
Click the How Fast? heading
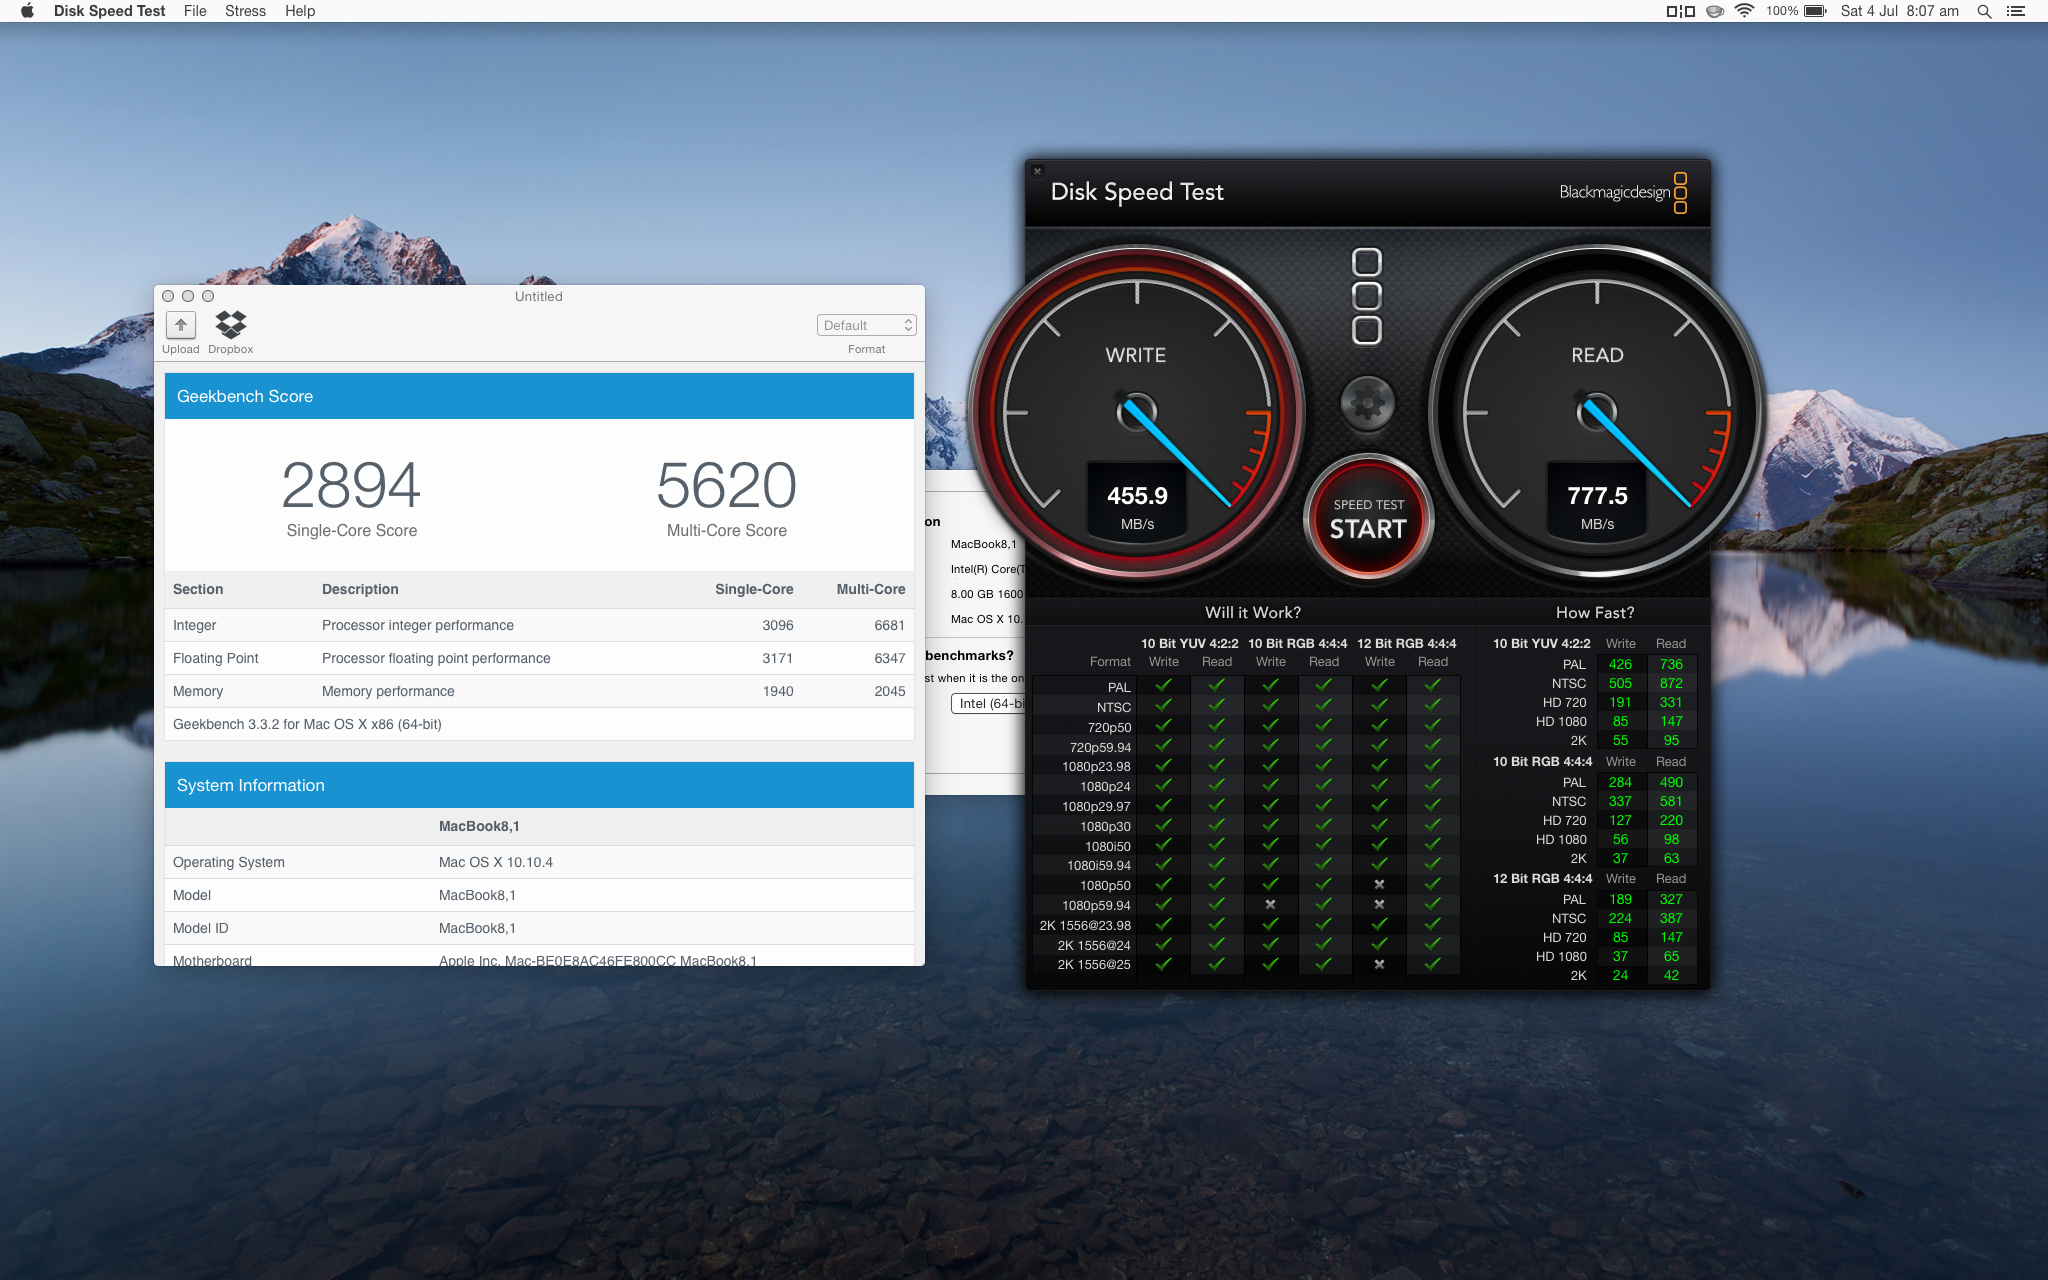[1595, 612]
